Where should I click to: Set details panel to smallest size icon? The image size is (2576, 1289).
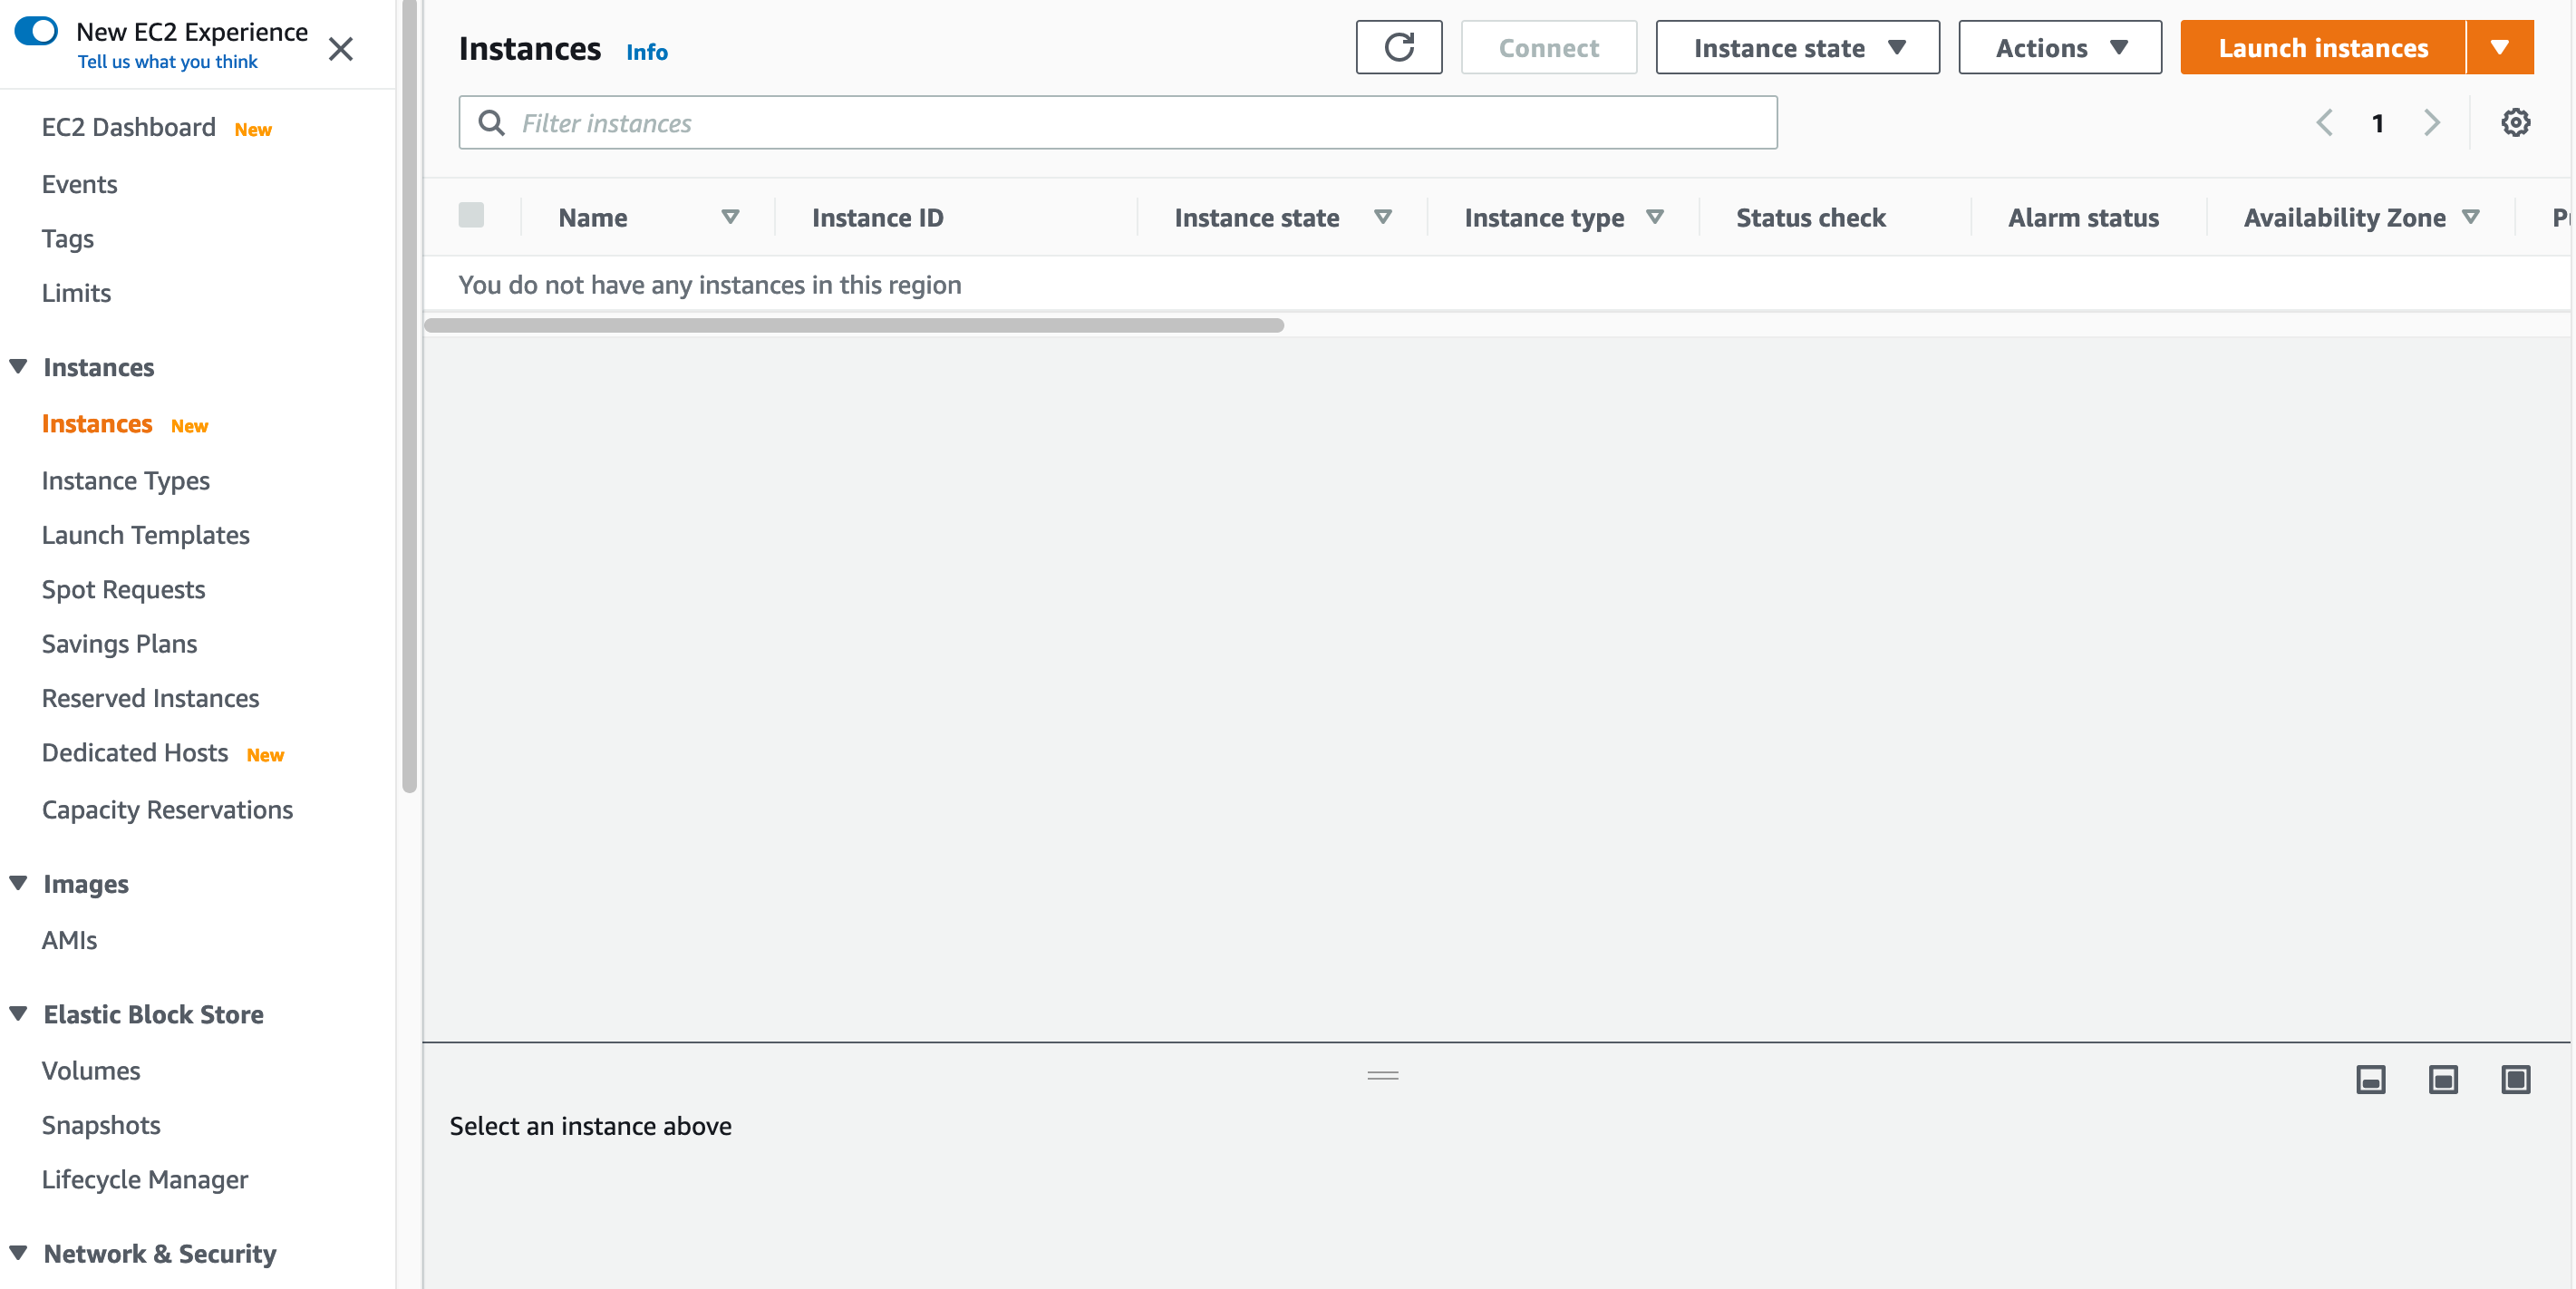click(2370, 1080)
